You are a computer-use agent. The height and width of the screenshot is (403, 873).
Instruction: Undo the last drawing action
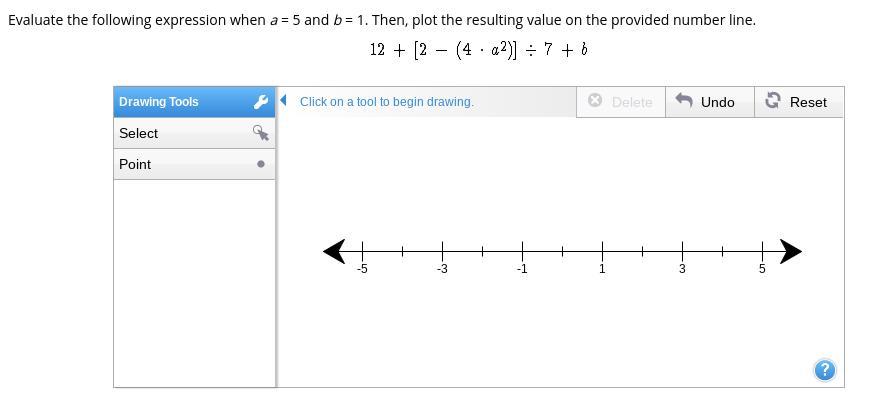coord(706,102)
